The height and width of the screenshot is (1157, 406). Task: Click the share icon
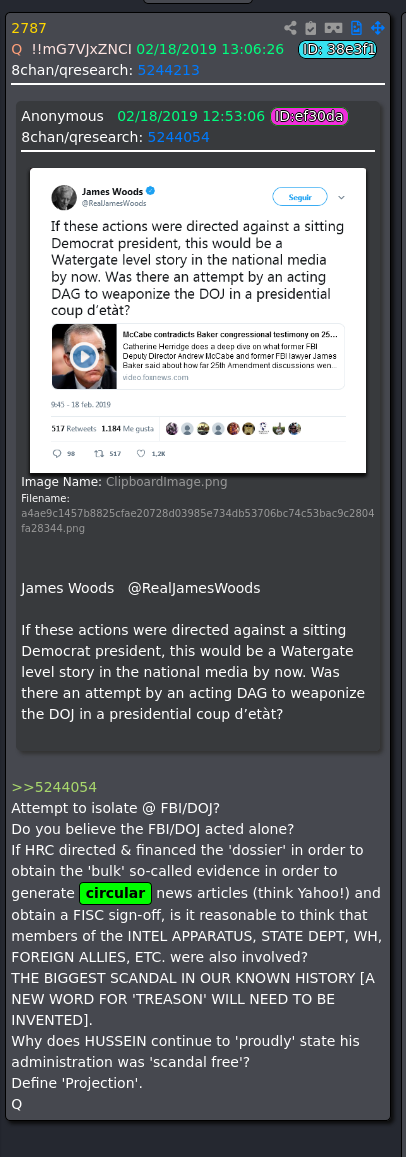pos(290,28)
